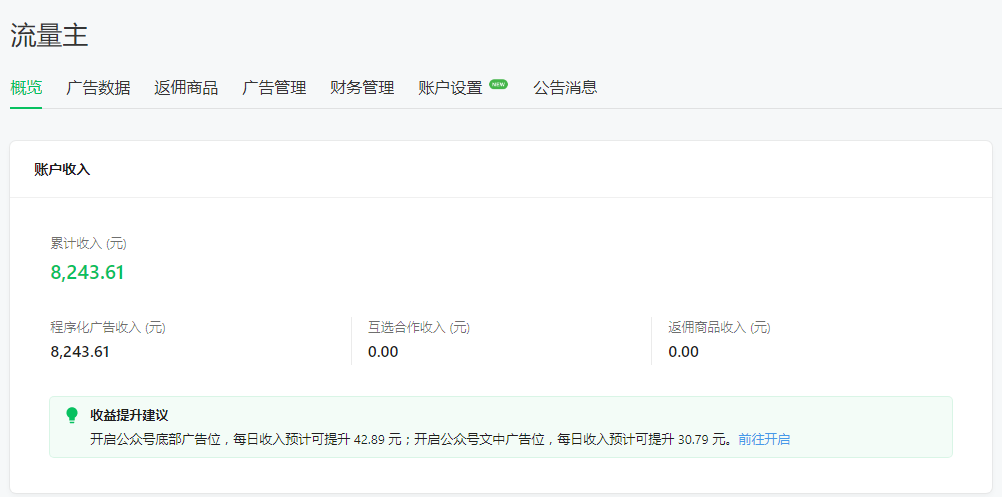Click the NEW badge beside 账户设置

(x=498, y=84)
